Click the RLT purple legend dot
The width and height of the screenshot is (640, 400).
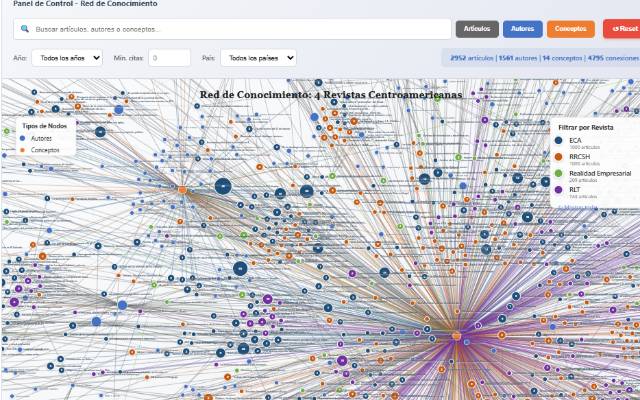[558, 189]
